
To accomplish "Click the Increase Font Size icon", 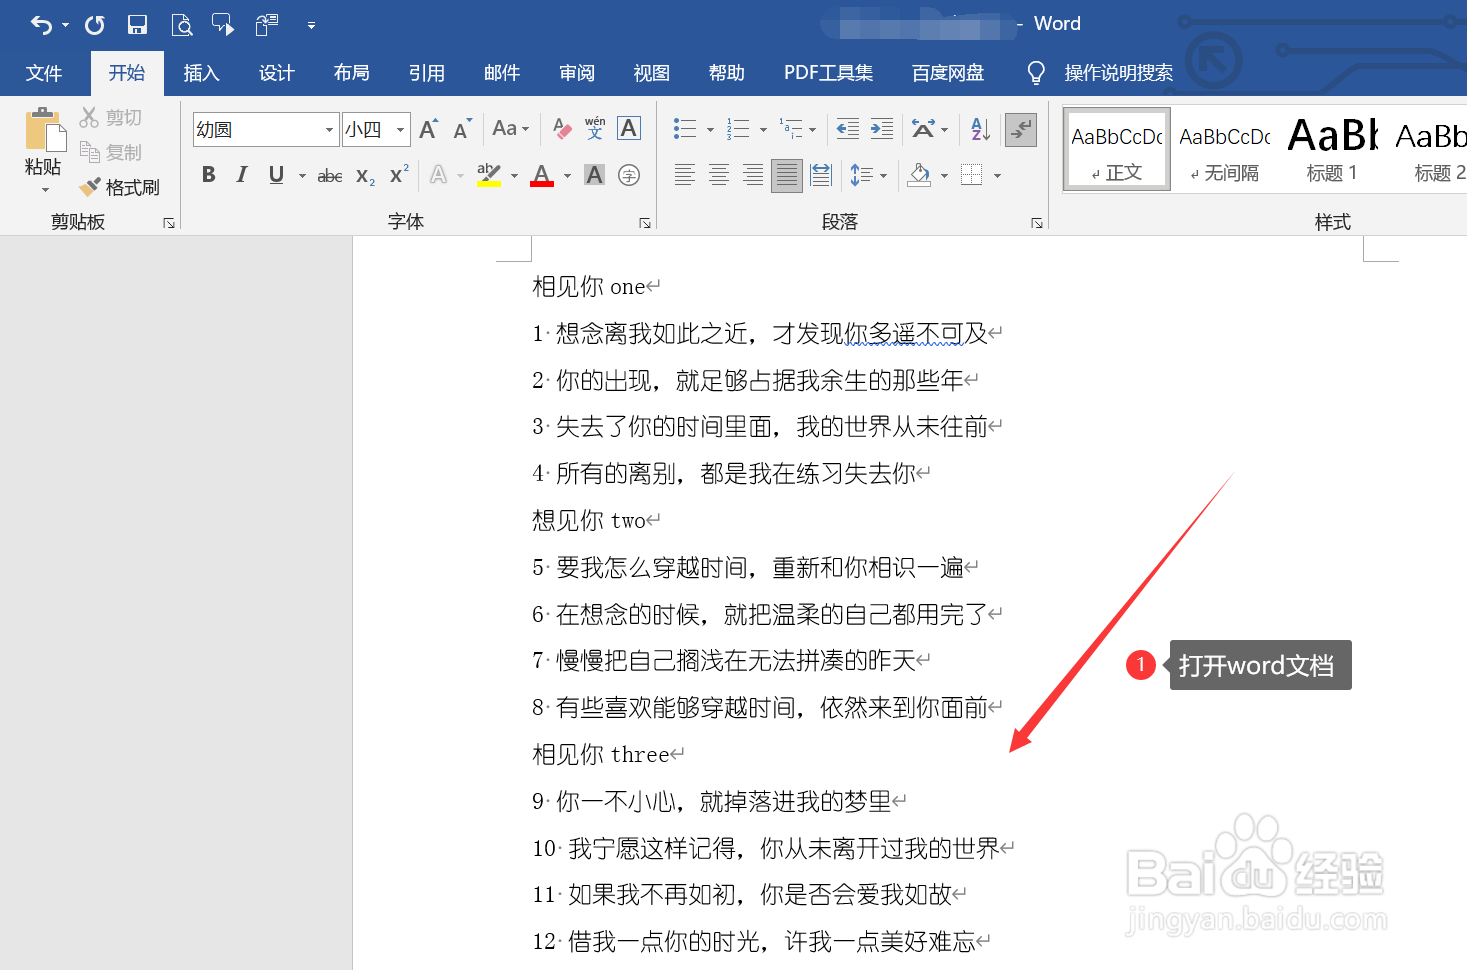I will pos(427,128).
